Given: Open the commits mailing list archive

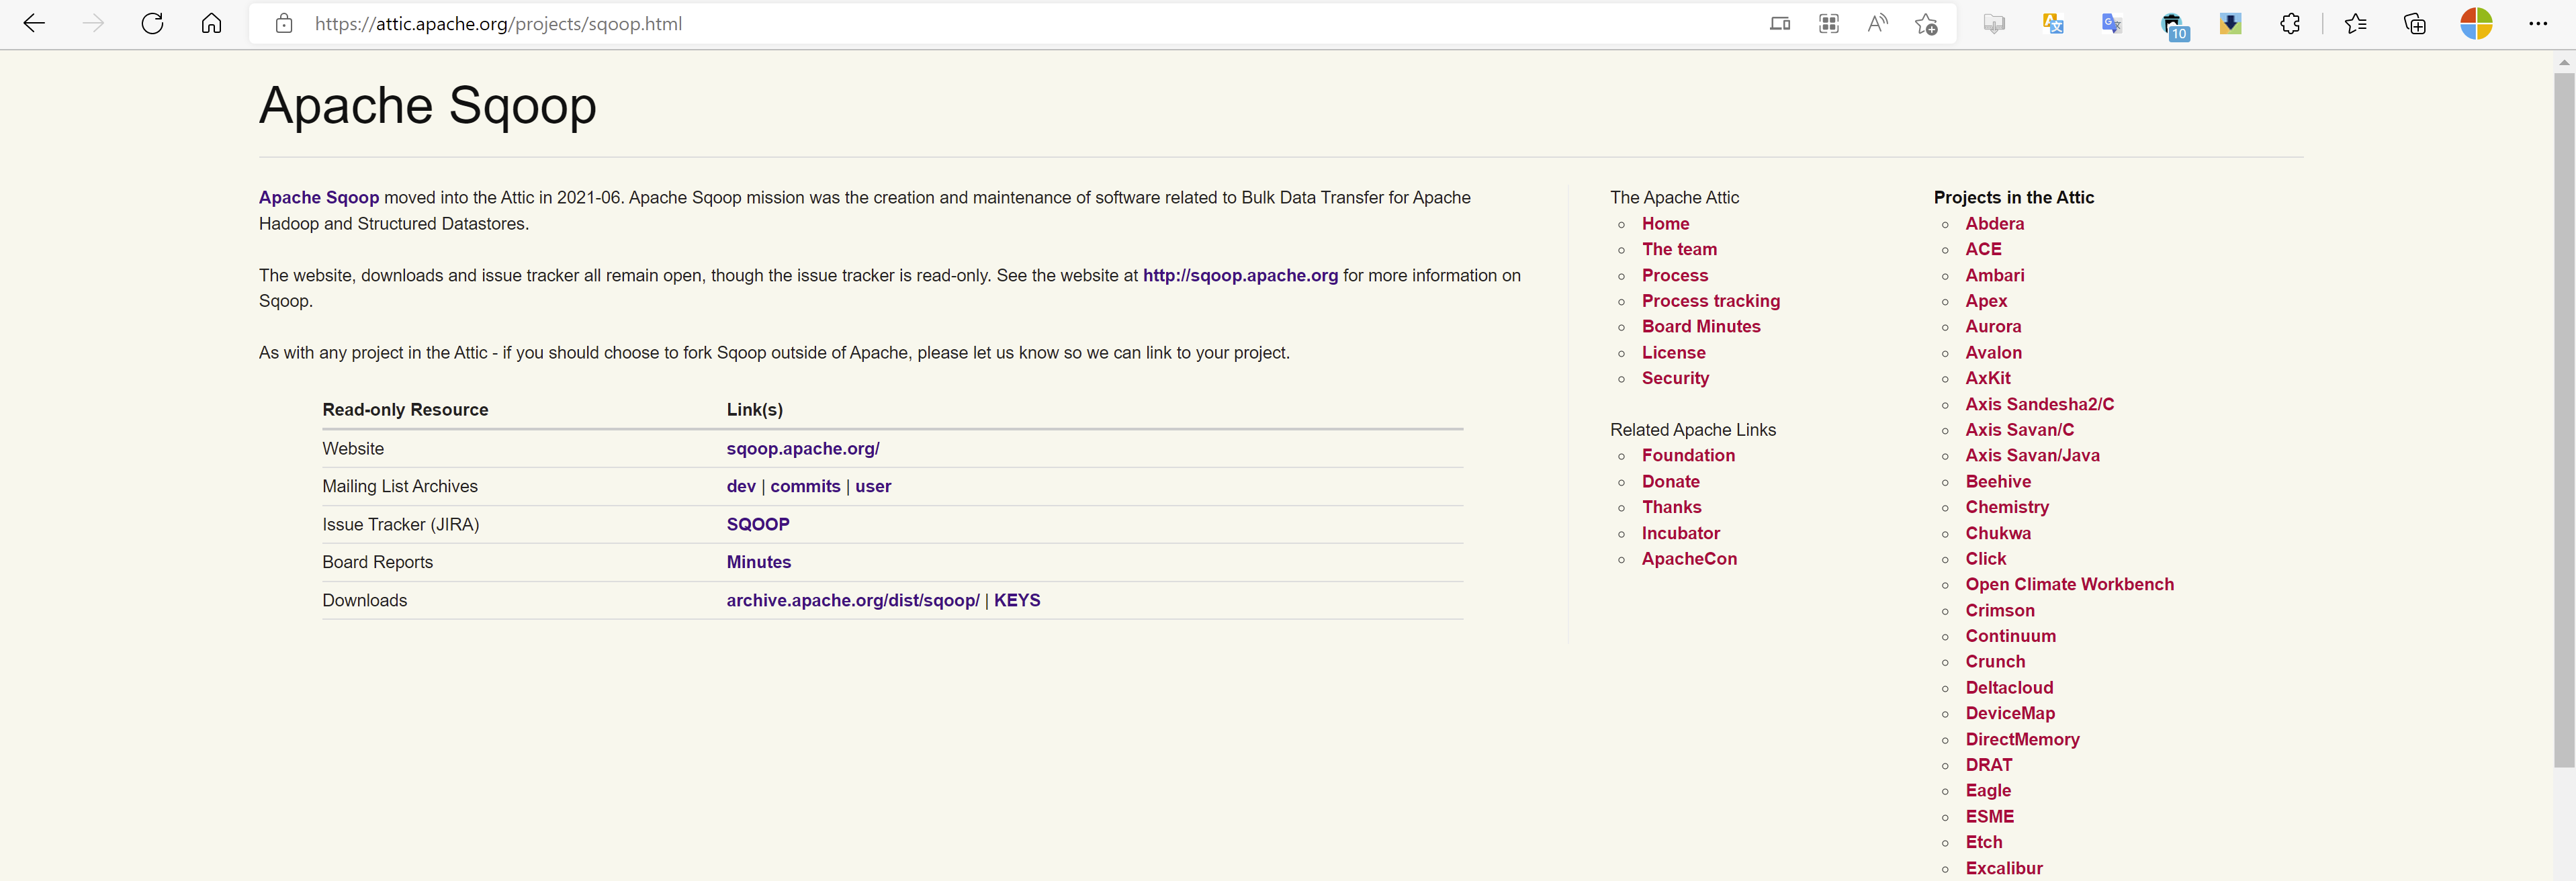Looking at the screenshot, I should point(804,487).
